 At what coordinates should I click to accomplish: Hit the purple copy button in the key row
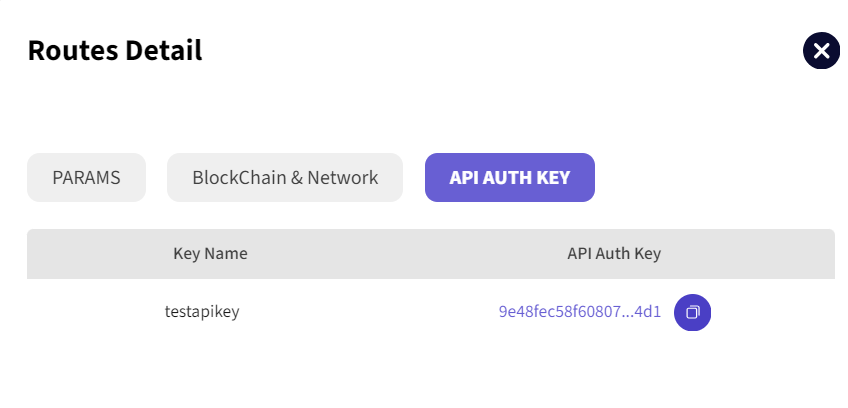pyautogui.click(x=692, y=312)
